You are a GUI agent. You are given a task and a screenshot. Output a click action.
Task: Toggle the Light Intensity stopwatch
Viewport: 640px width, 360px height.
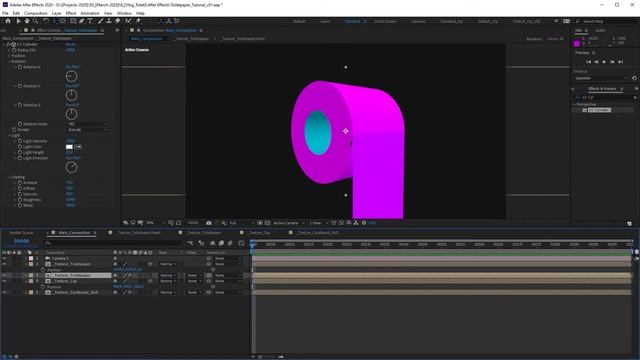[x=20, y=141]
